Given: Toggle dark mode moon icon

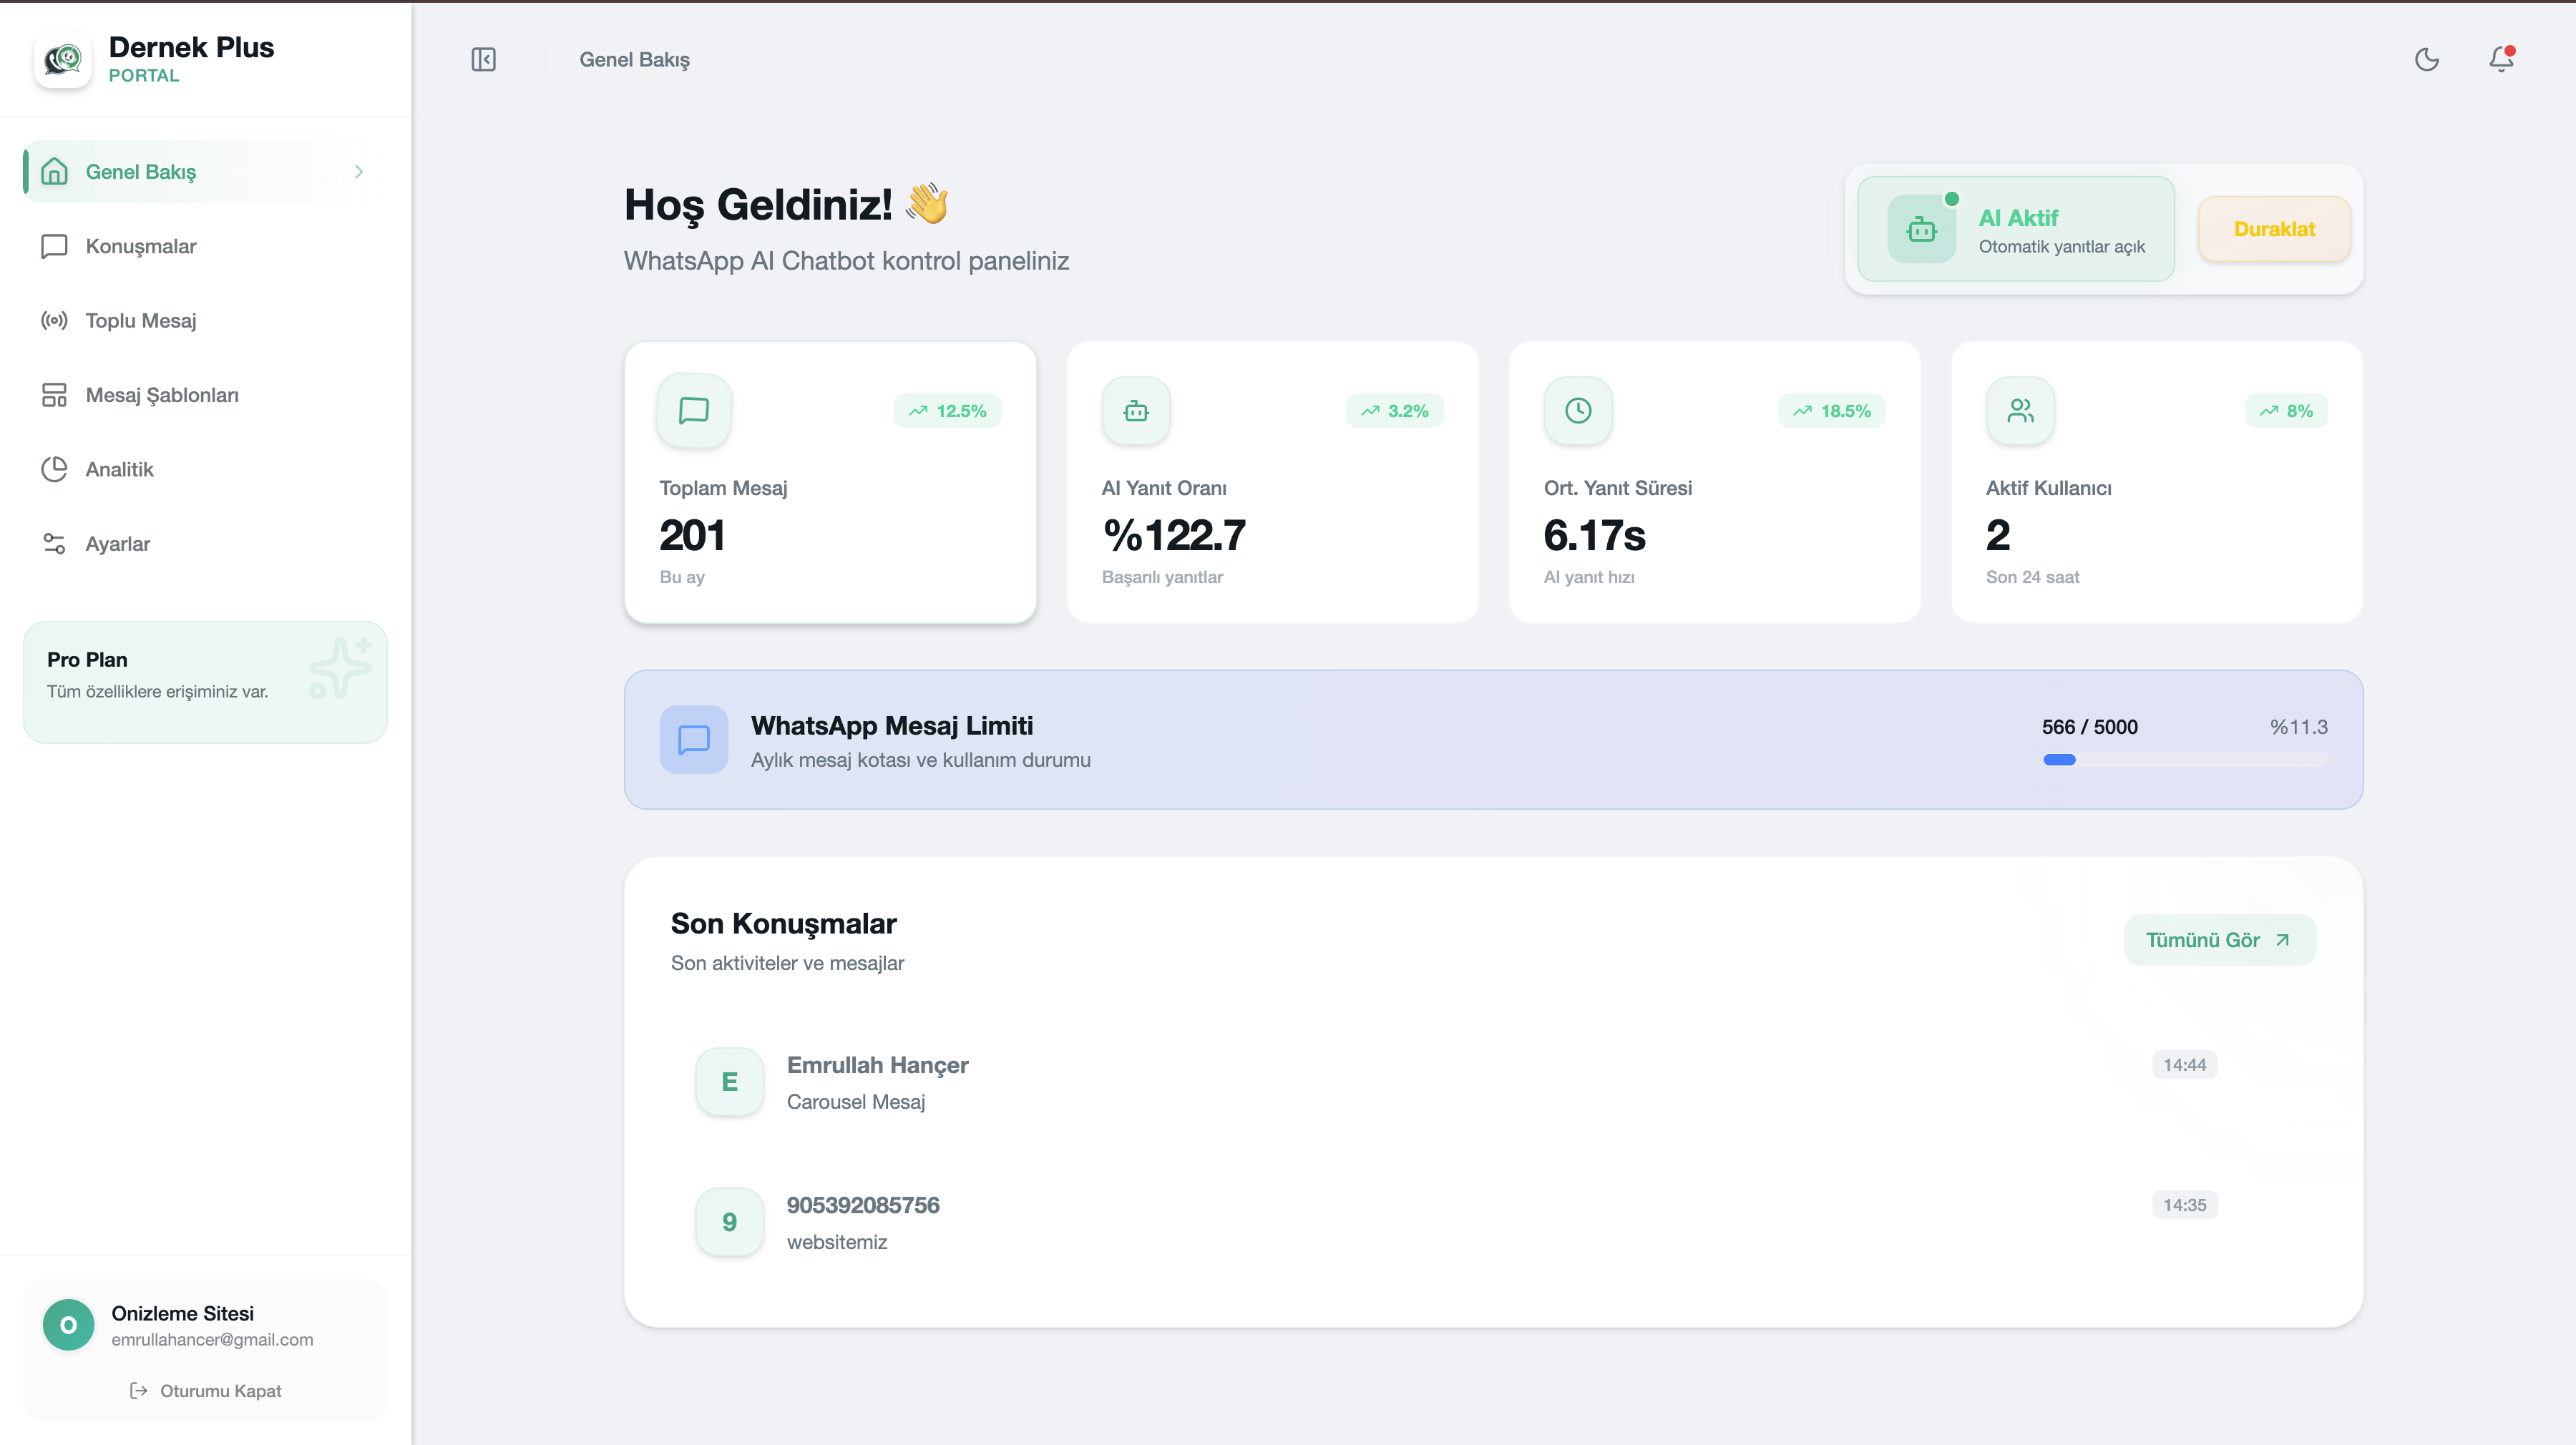Looking at the screenshot, I should [x=2427, y=60].
